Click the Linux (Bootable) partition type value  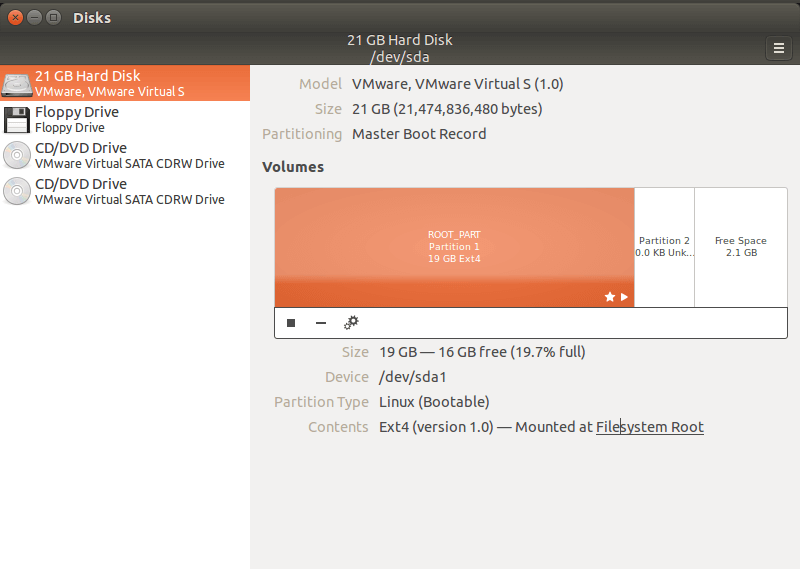click(434, 402)
